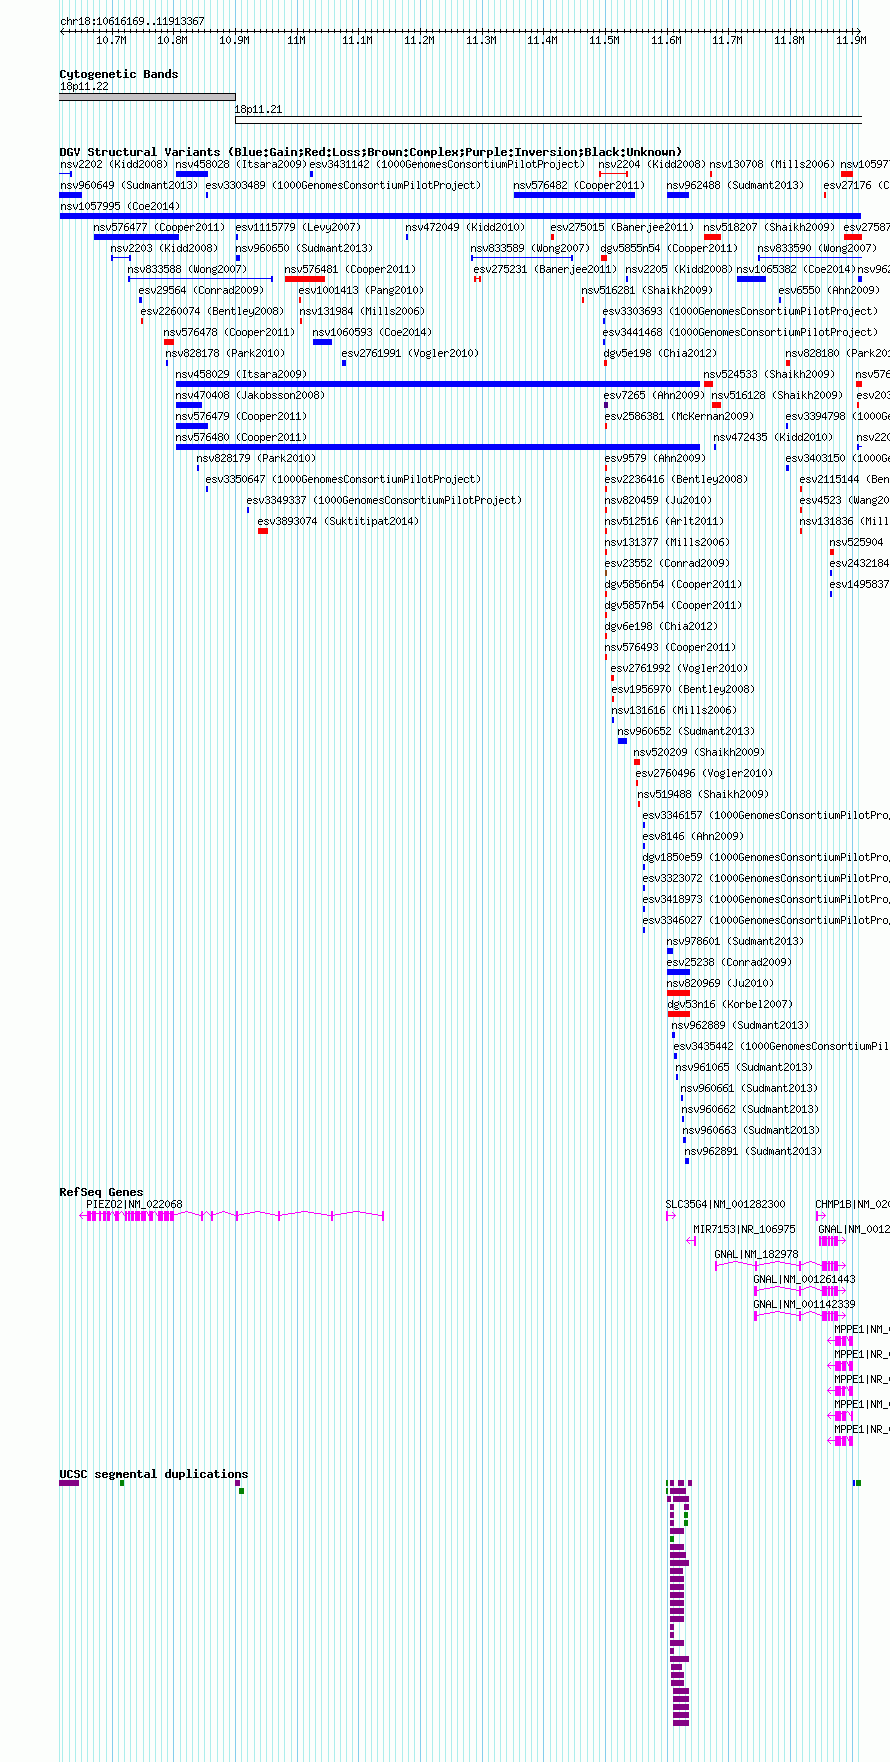890x1762 pixels.
Task: Open the MIR7153|NR_106975 gene label
Action: pyautogui.click(x=745, y=1229)
